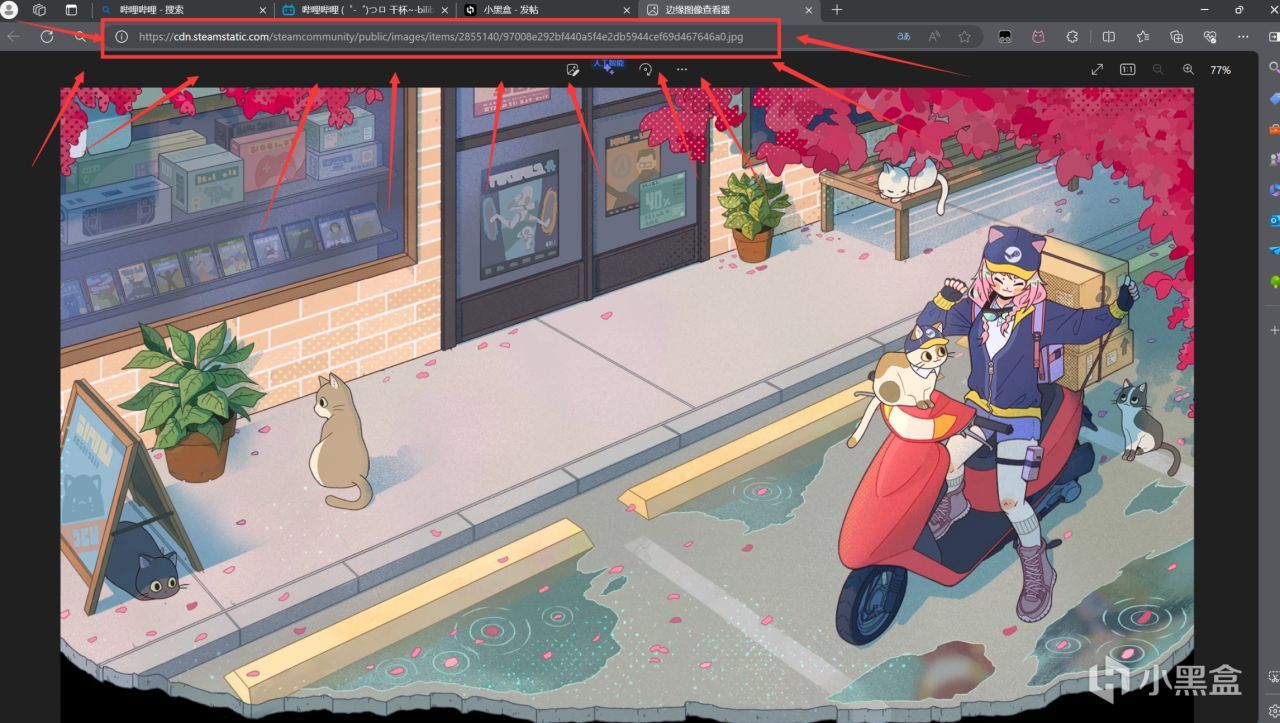Open the Favorites list icon
Viewport: 1280px width, 723px height.
click(1142, 36)
